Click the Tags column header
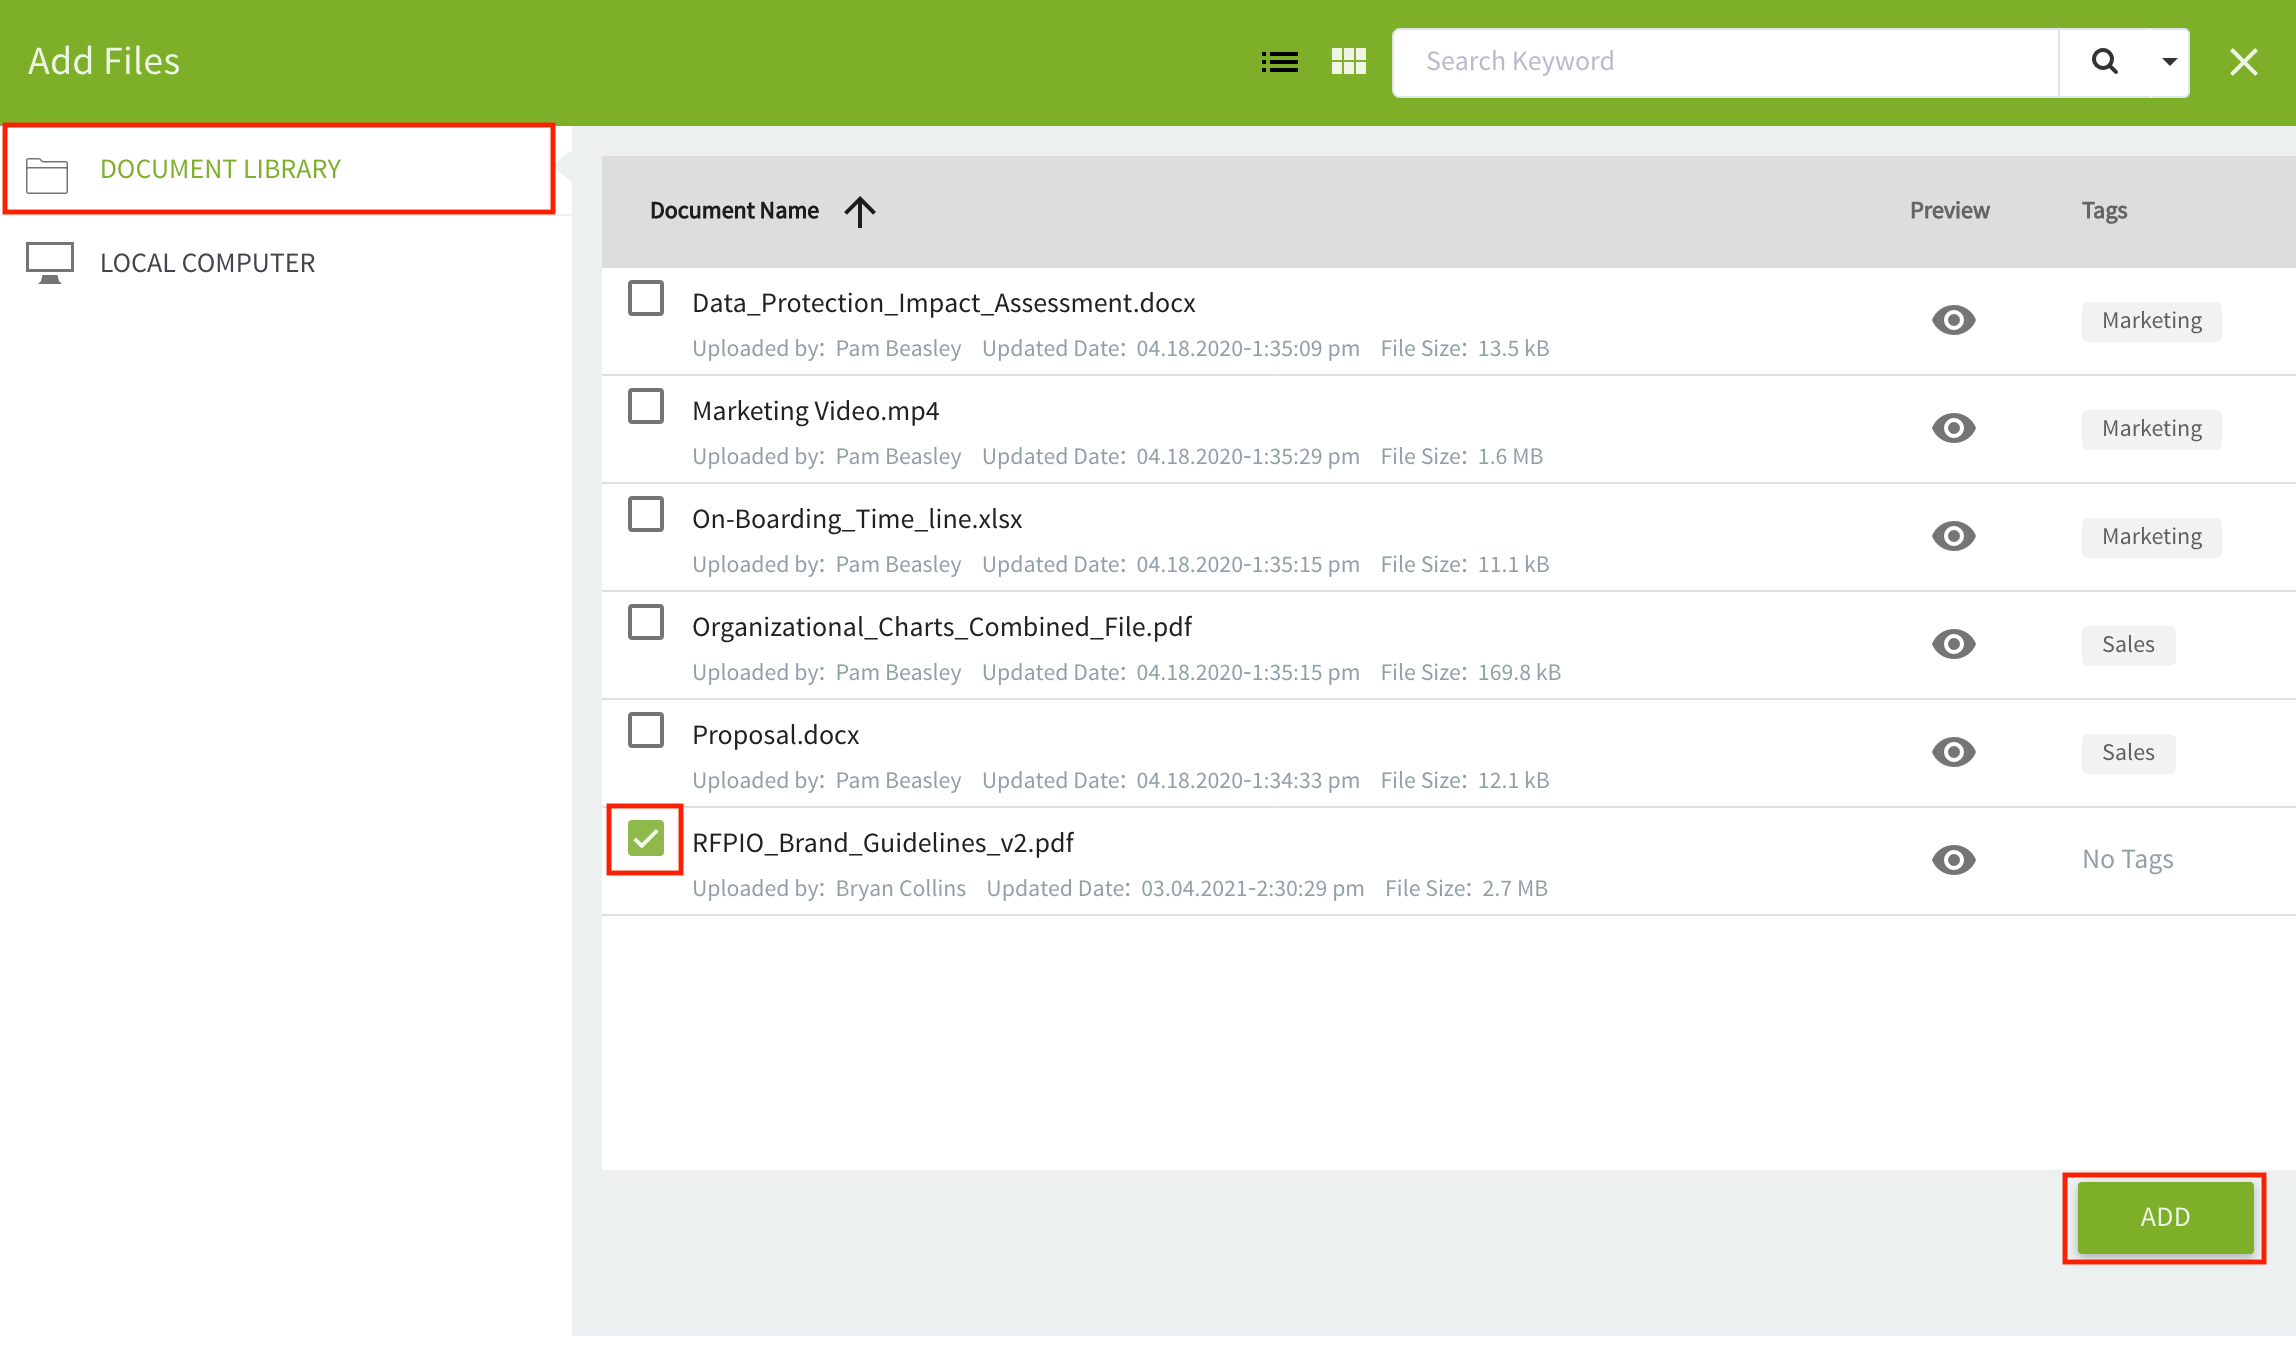This screenshot has width=2296, height=1370. coord(2104,211)
